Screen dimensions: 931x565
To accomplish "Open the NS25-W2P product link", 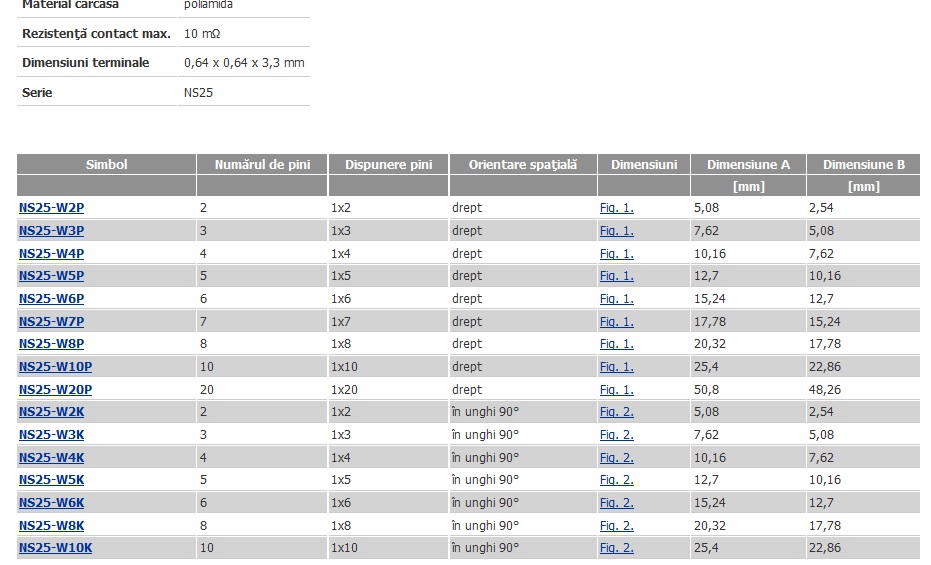I will point(51,208).
